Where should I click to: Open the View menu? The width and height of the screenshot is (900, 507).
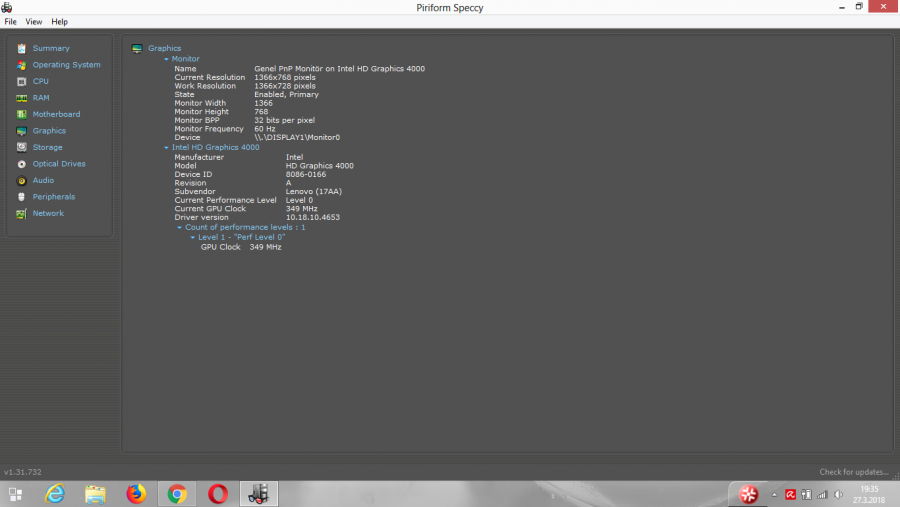click(x=33, y=22)
